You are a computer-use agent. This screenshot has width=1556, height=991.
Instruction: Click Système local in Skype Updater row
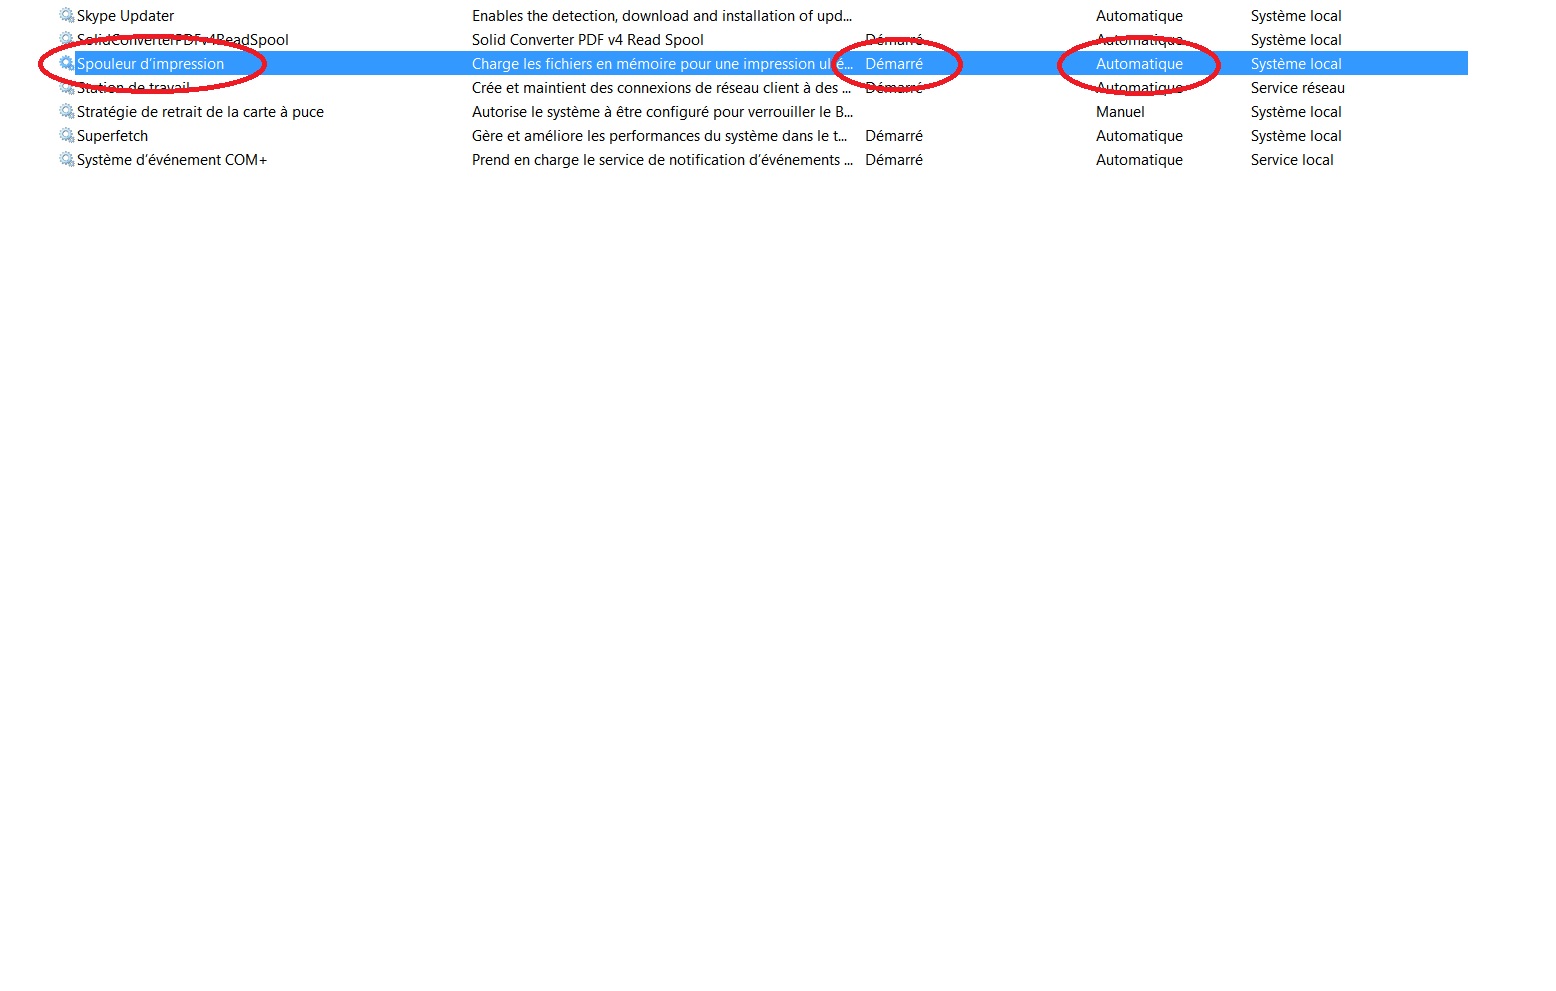[1296, 16]
